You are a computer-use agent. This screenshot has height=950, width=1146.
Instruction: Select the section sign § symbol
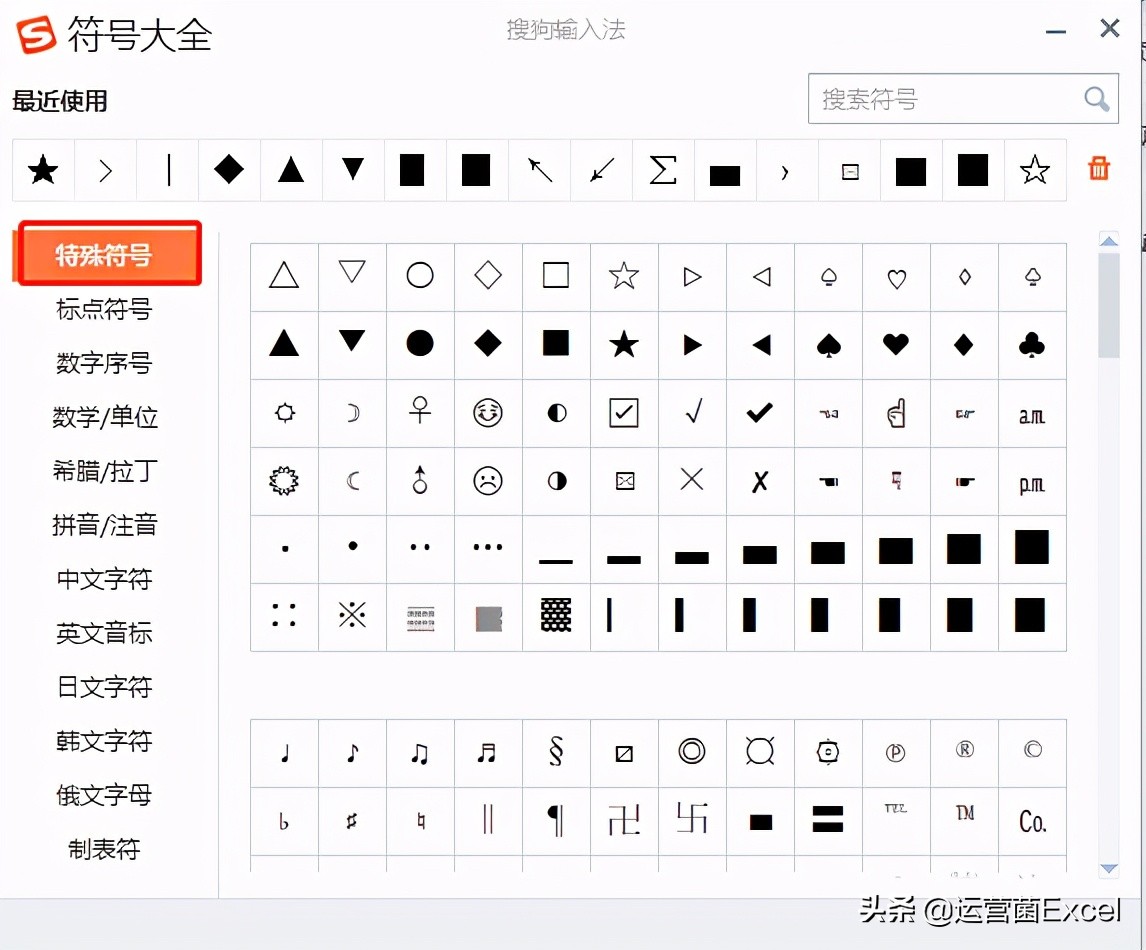556,752
